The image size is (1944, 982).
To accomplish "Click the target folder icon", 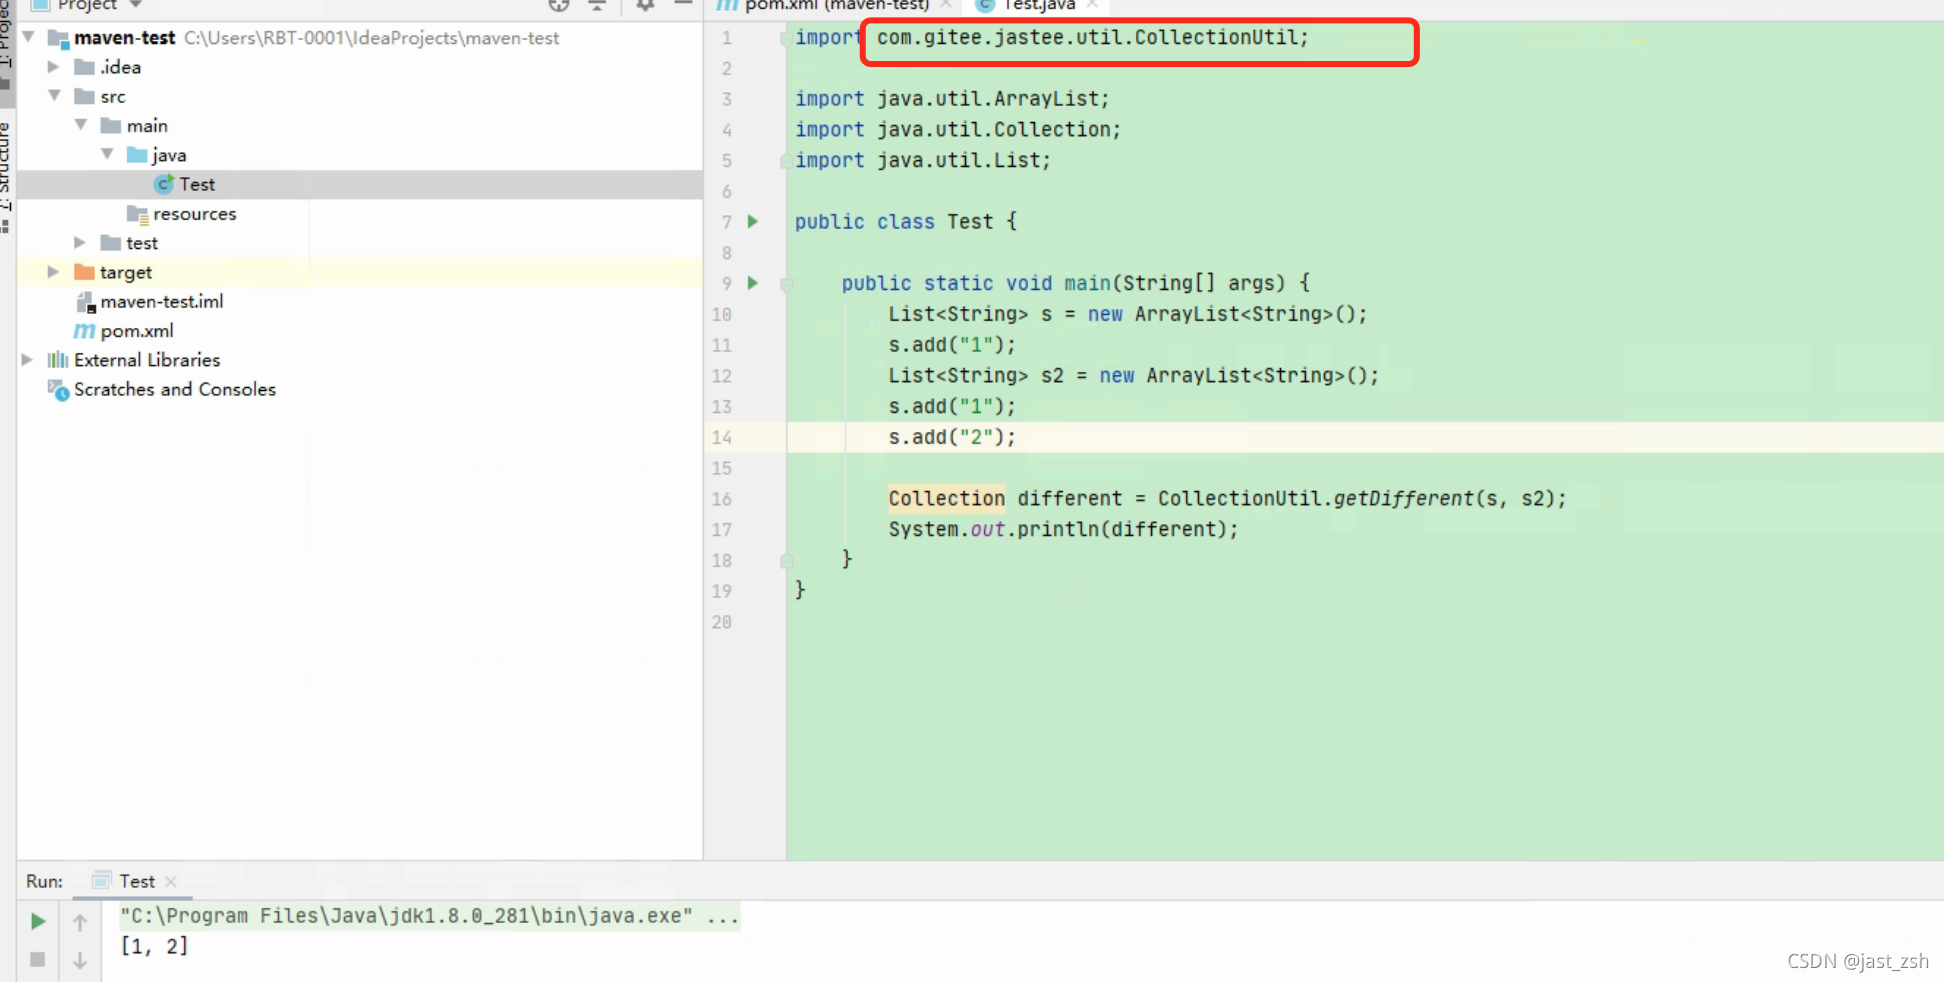I will pyautogui.click(x=84, y=272).
